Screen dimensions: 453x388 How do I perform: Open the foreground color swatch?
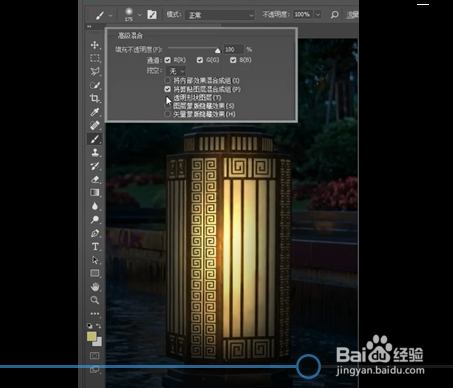(91, 336)
